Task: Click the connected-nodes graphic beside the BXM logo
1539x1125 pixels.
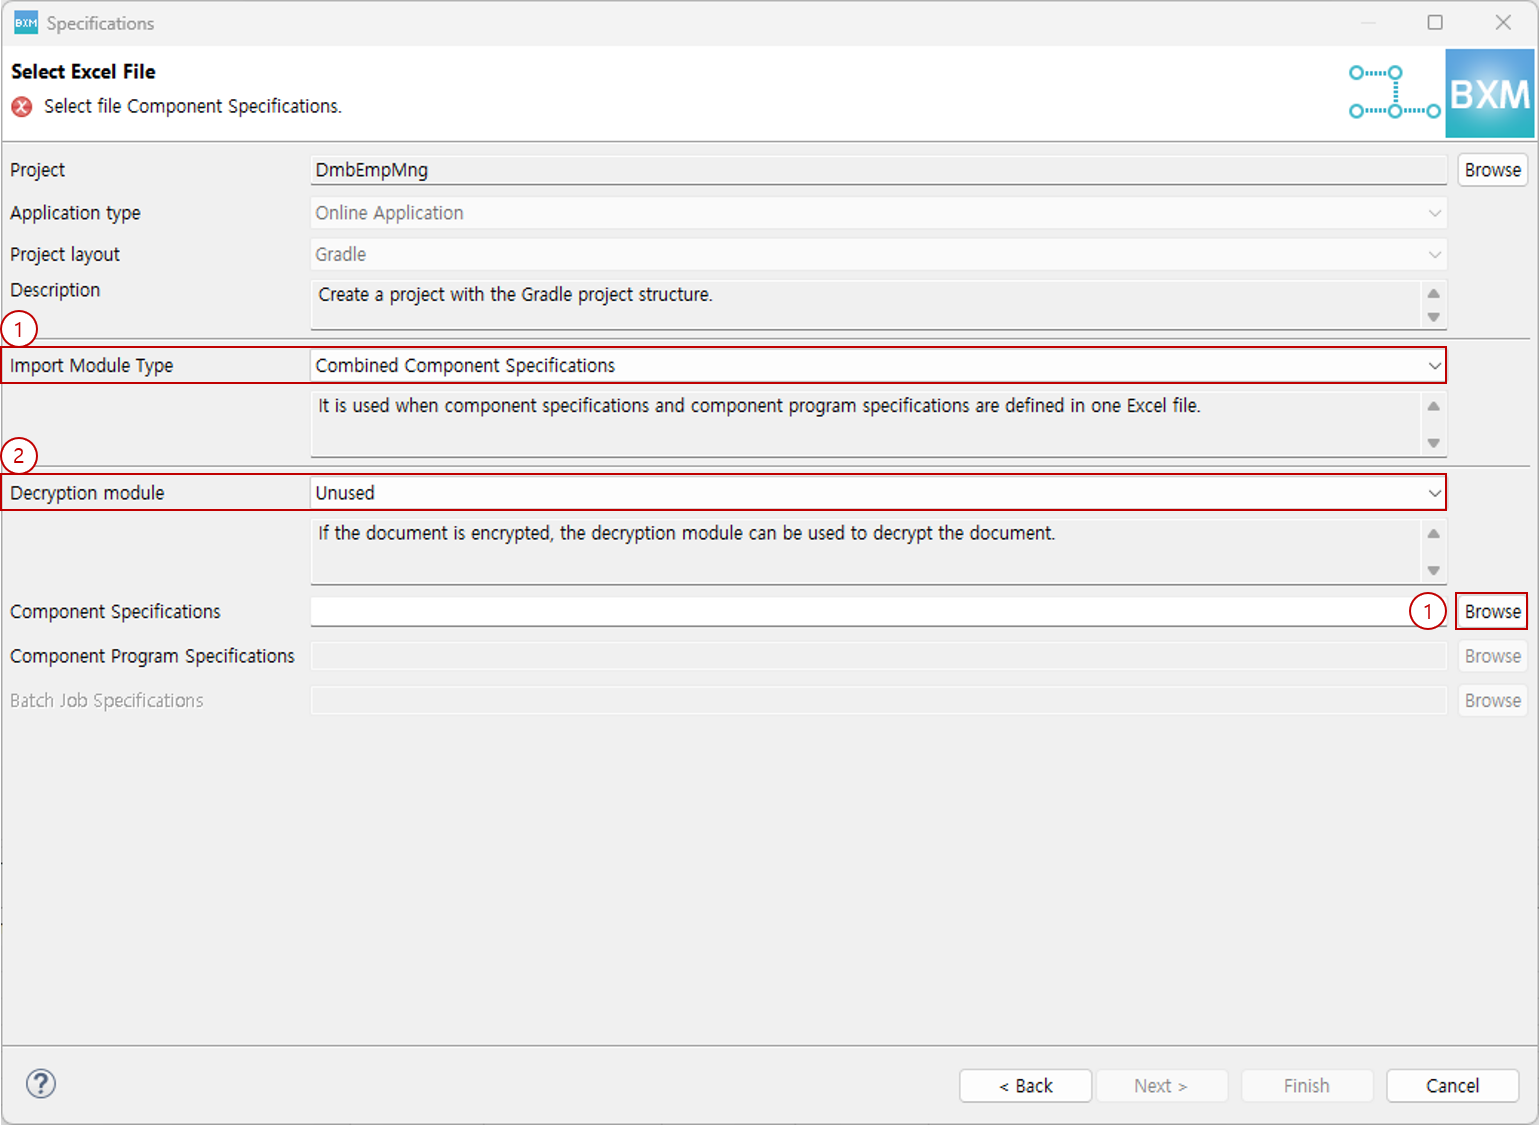Action: [1394, 93]
